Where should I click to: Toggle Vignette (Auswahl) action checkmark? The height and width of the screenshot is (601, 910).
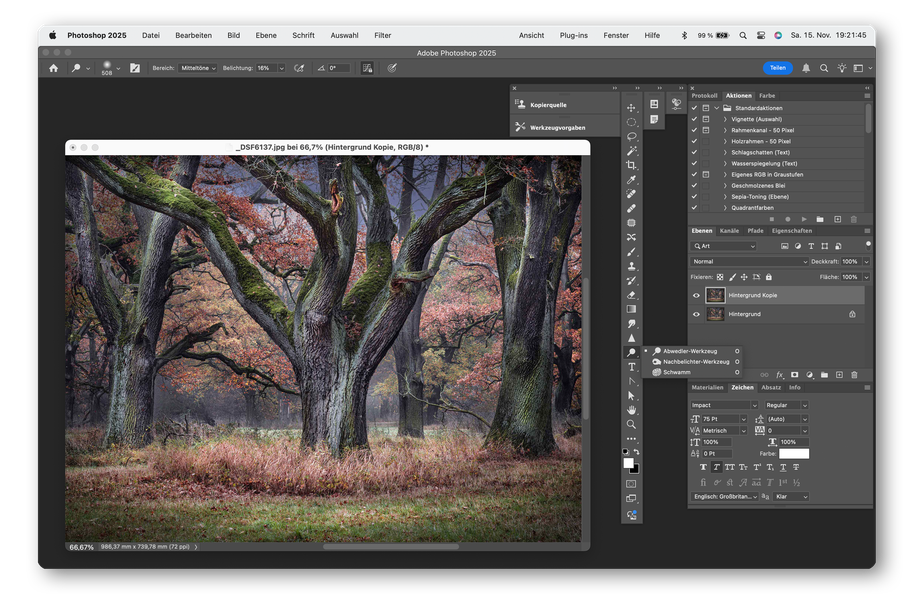[x=694, y=119]
